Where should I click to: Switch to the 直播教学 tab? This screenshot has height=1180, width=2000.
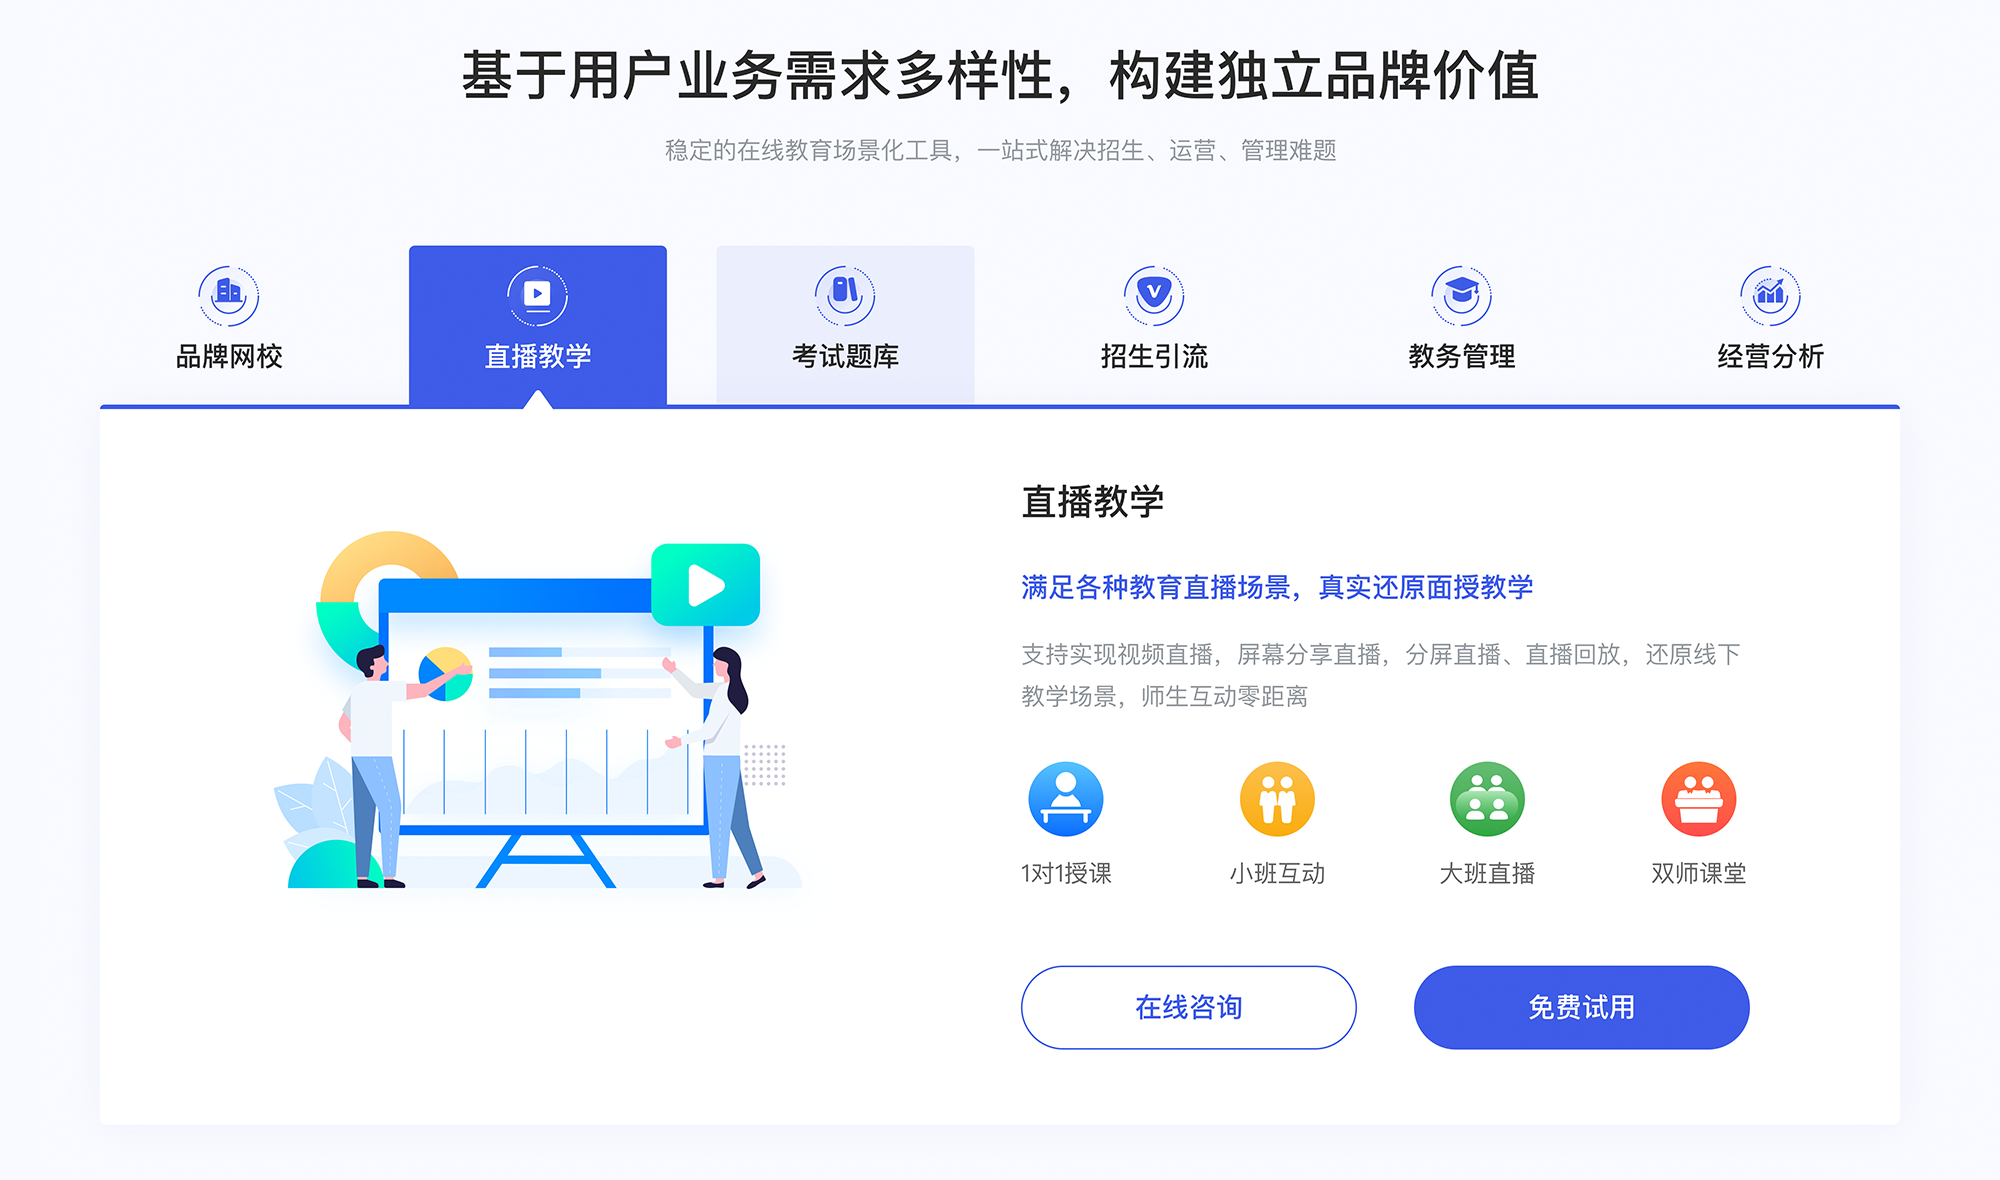538,310
